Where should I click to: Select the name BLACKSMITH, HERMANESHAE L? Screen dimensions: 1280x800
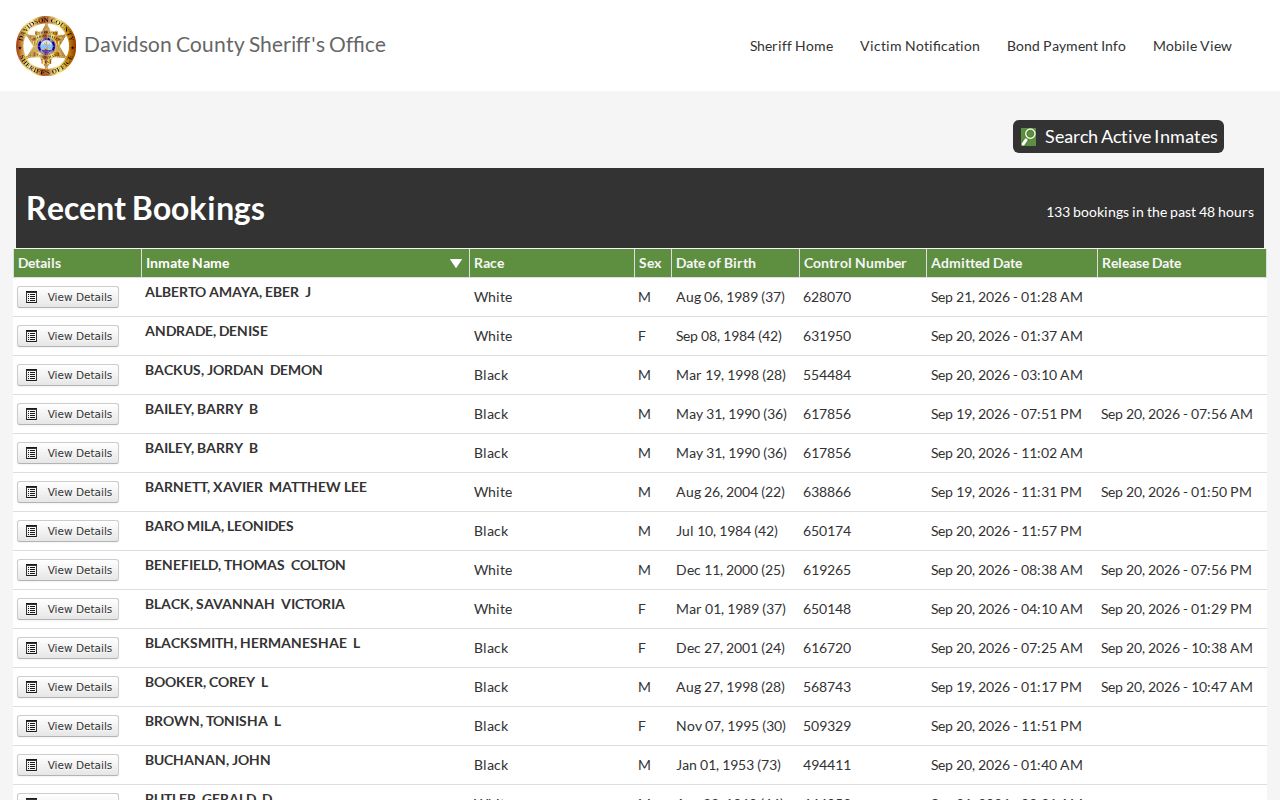tap(253, 643)
